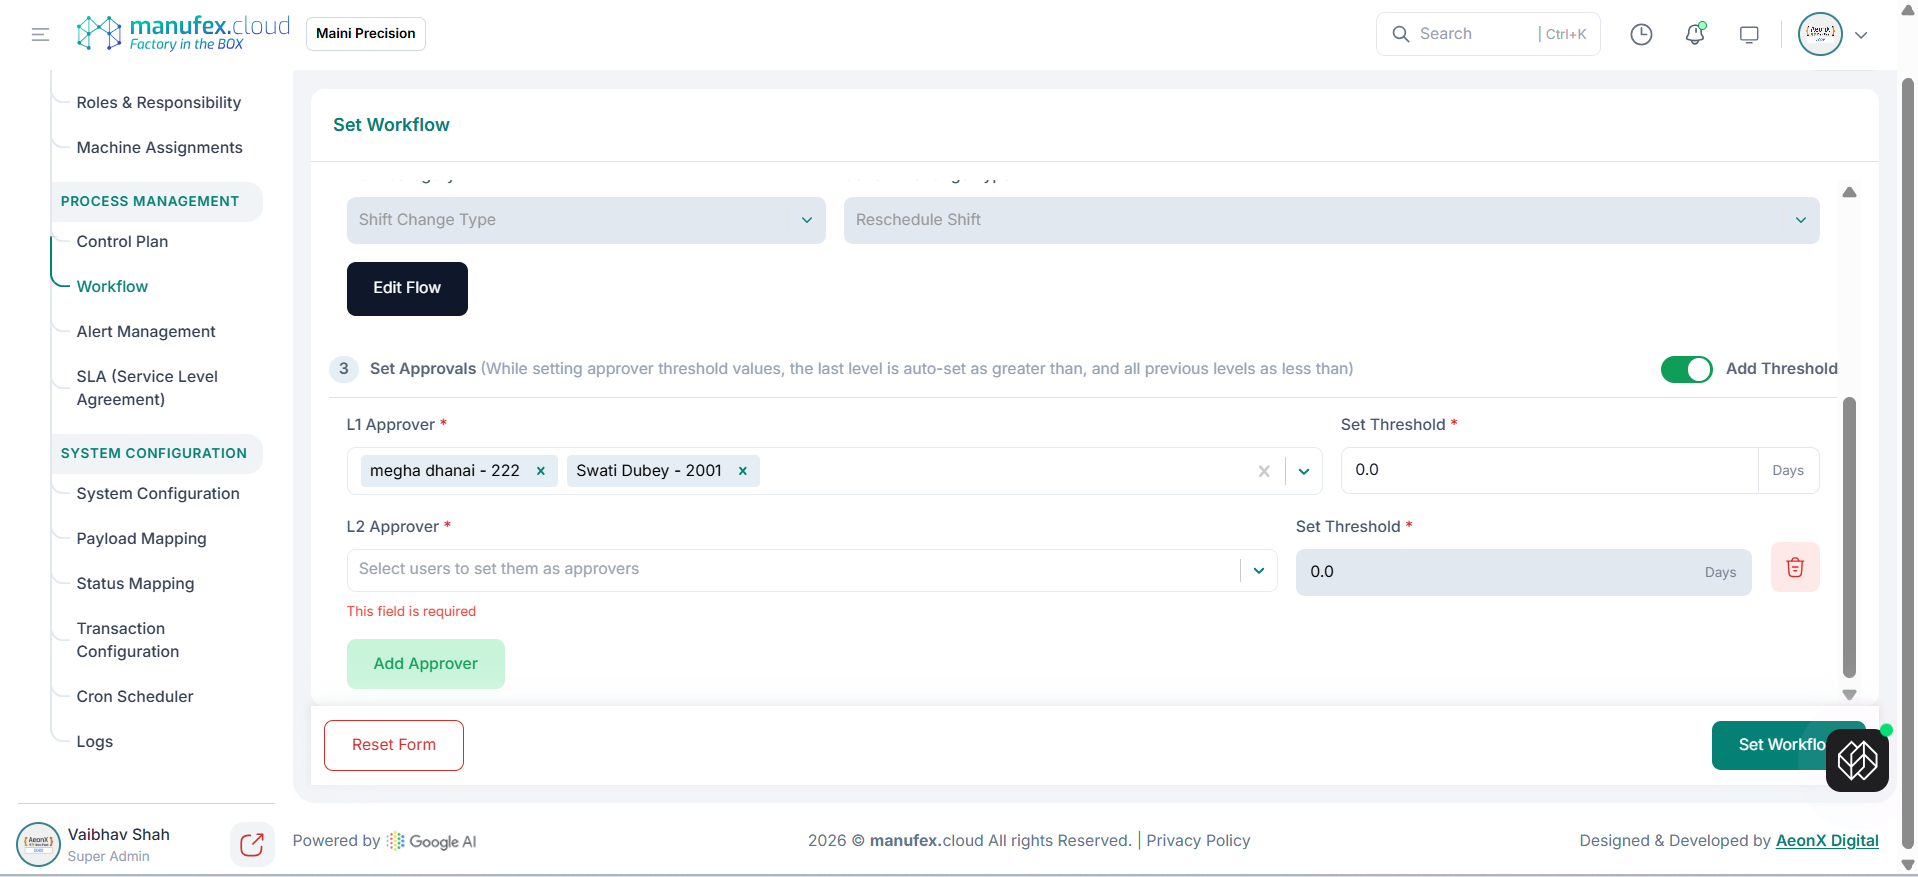Click 'This field is required' error text
This screenshot has width=1918, height=877.
tap(411, 612)
